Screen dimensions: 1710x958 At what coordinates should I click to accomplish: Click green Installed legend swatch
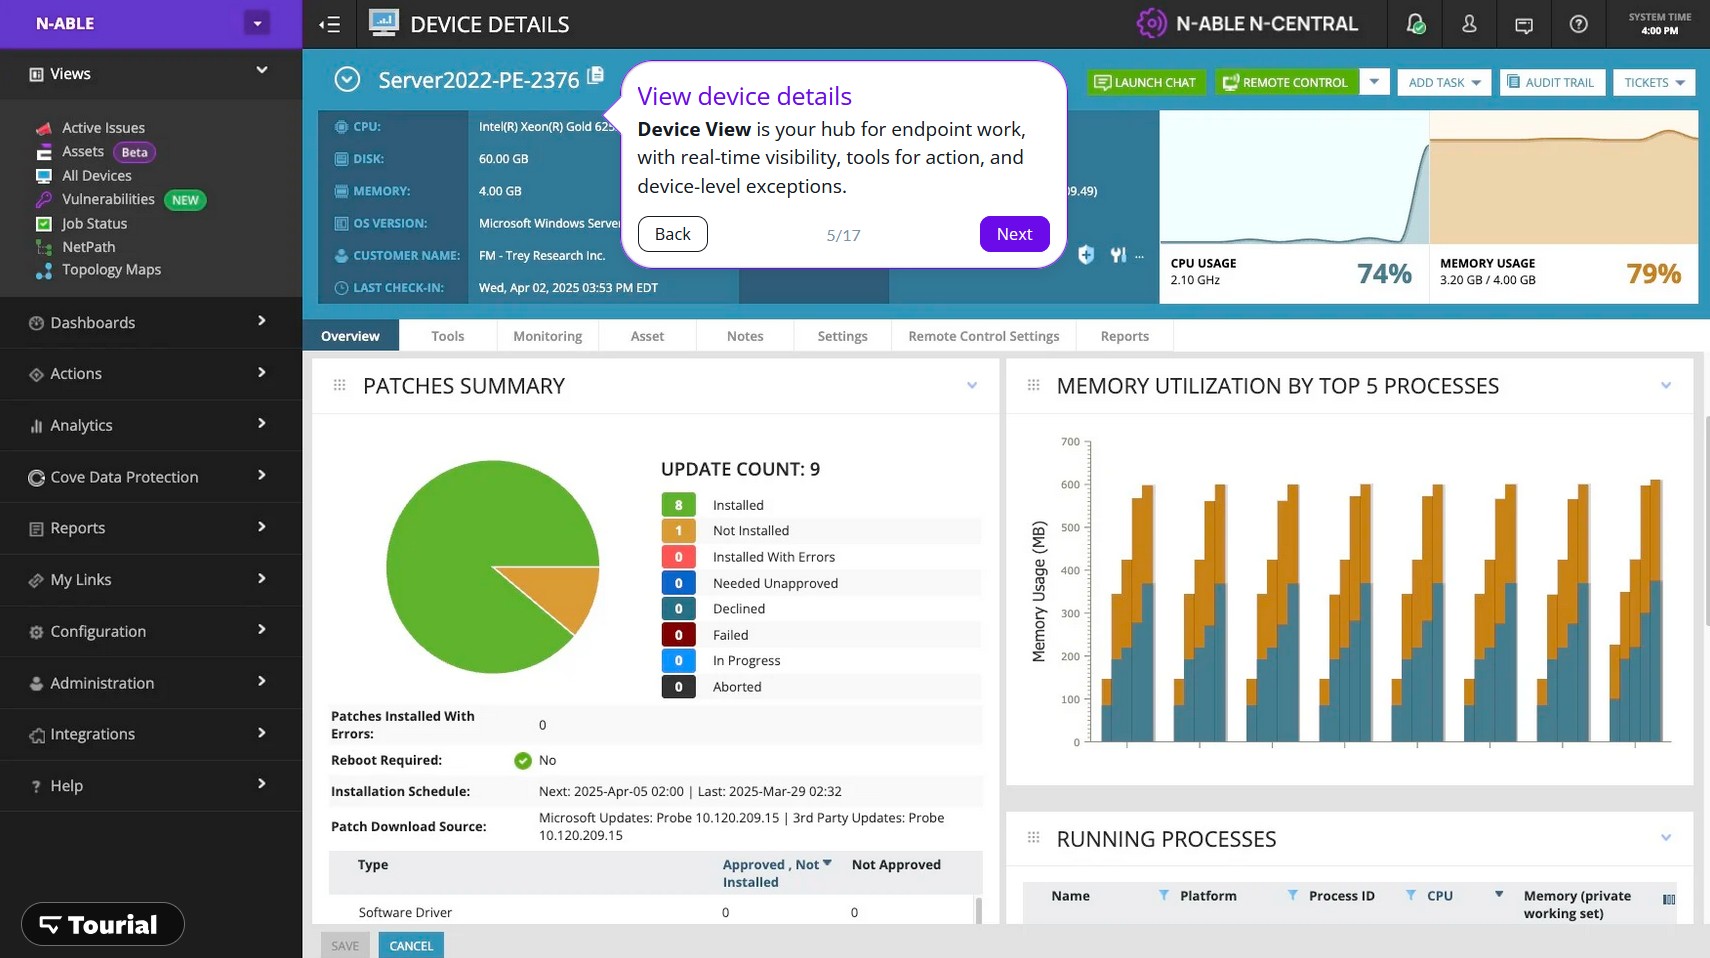(678, 505)
